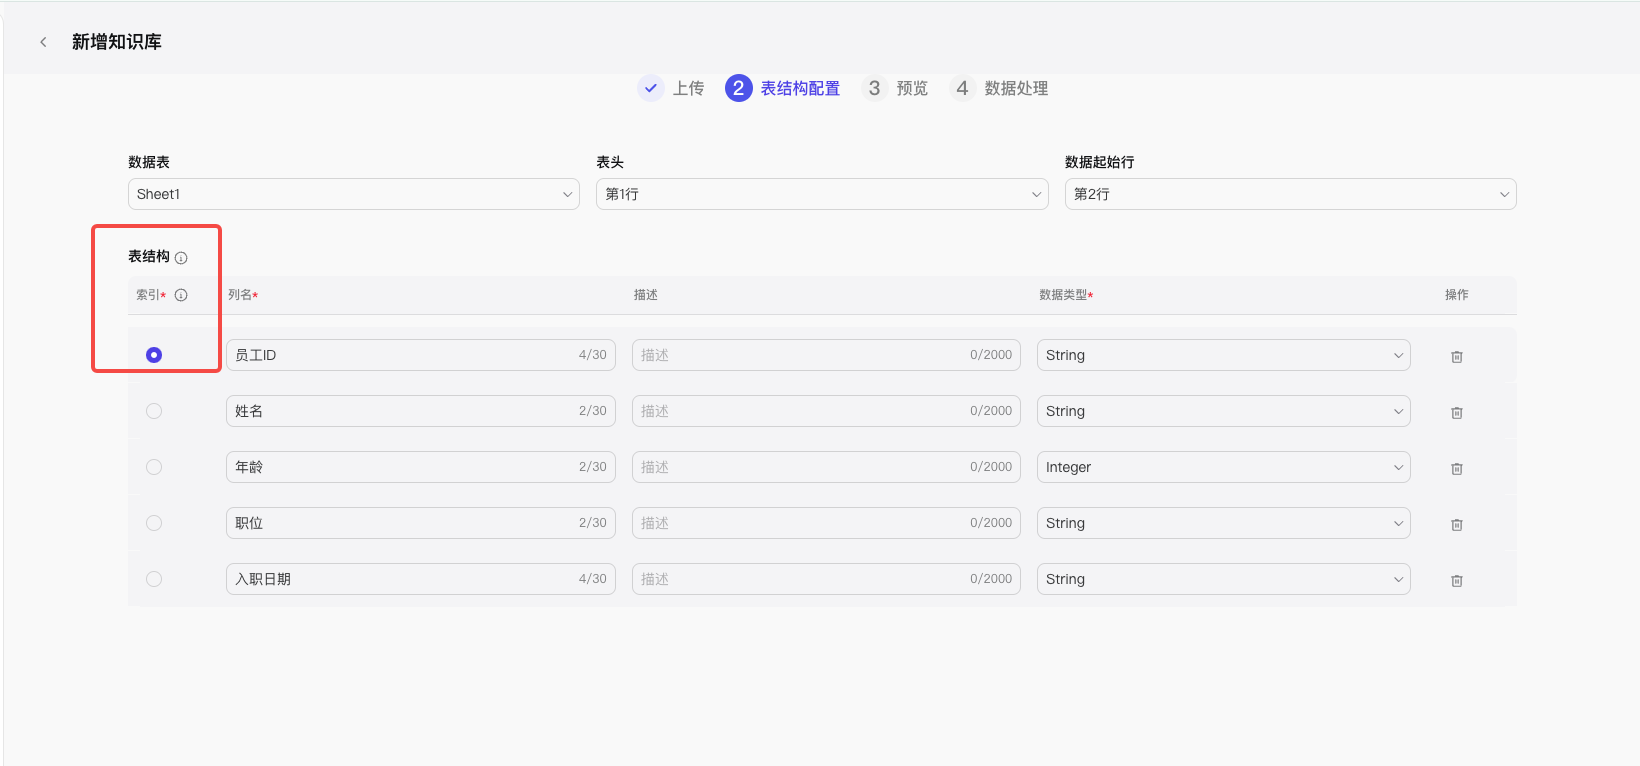The width and height of the screenshot is (1640, 766).
Task: Click the step 2 circle icon
Action: pos(738,88)
